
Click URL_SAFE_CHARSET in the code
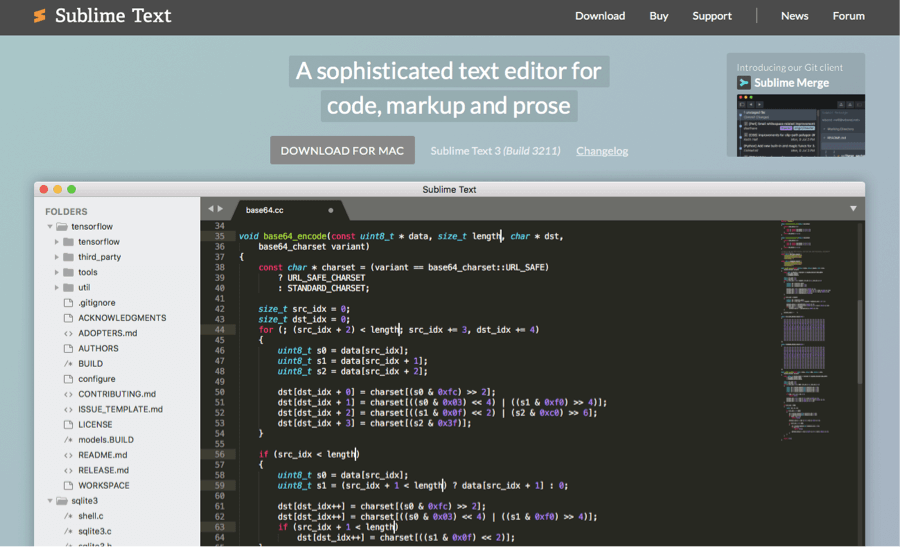[x=326, y=278]
